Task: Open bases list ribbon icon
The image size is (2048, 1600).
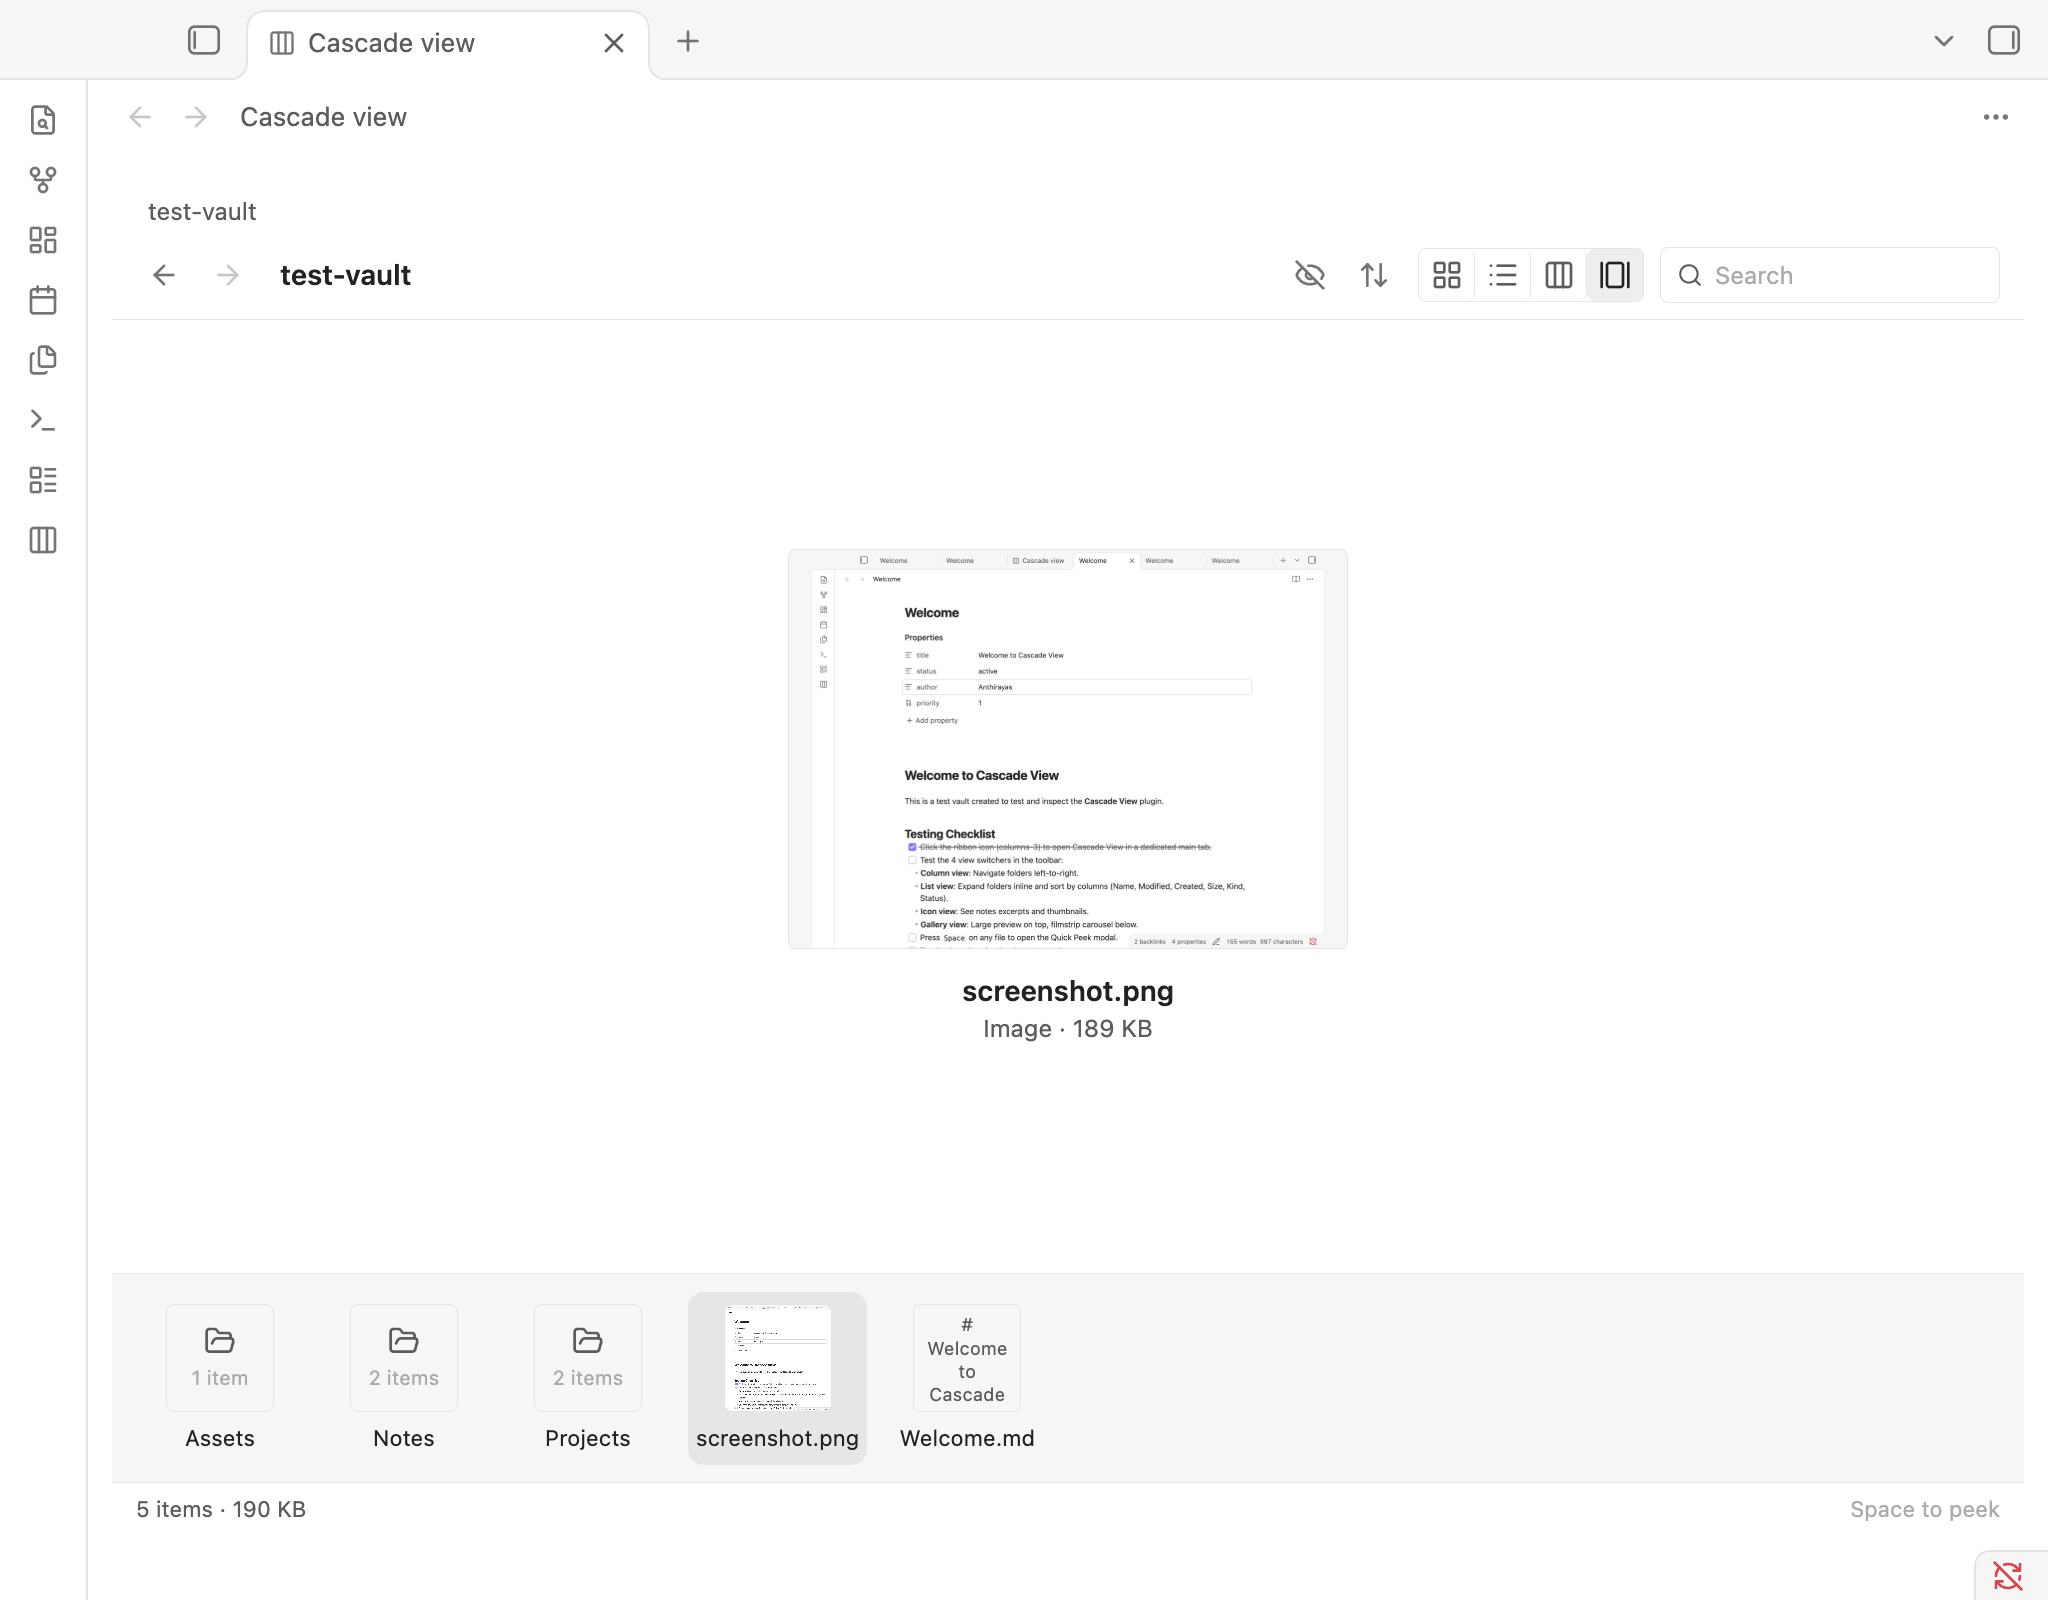Action: point(43,480)
